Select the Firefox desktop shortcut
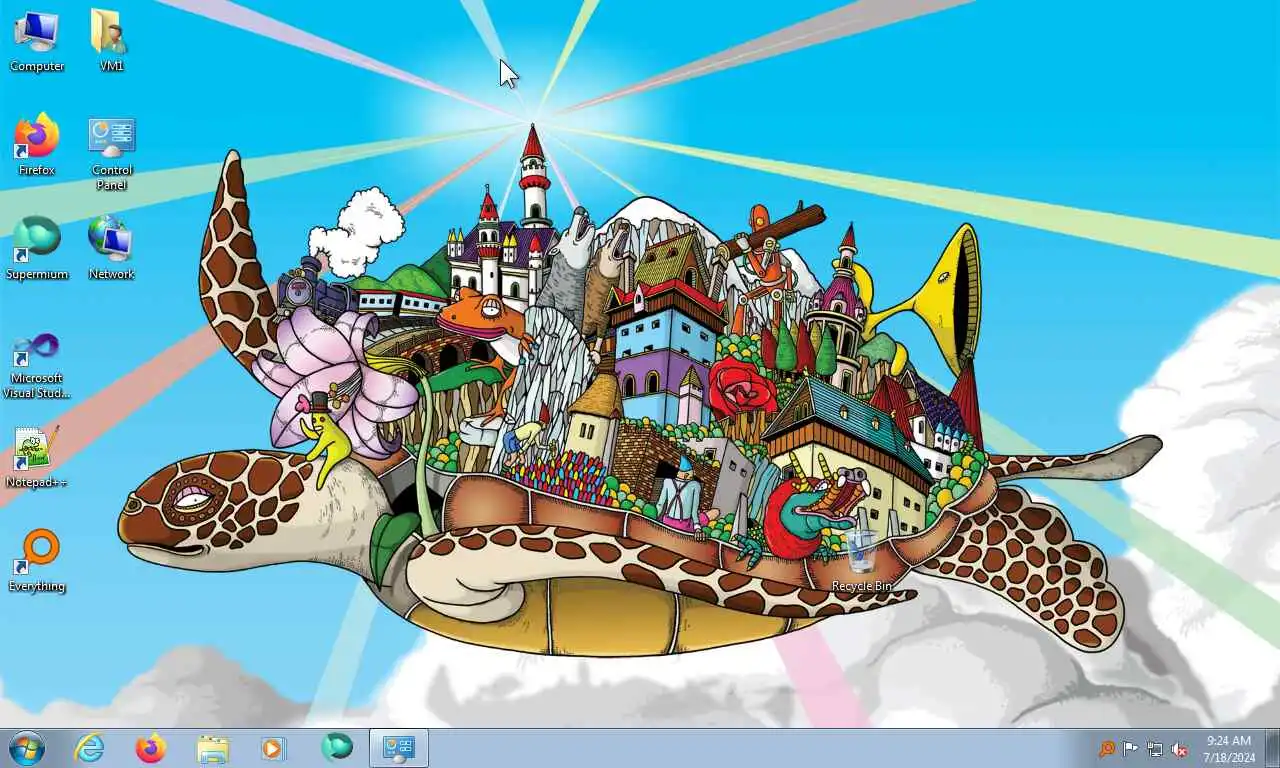This screenshot has width=1280, height=768. point(37,144)
